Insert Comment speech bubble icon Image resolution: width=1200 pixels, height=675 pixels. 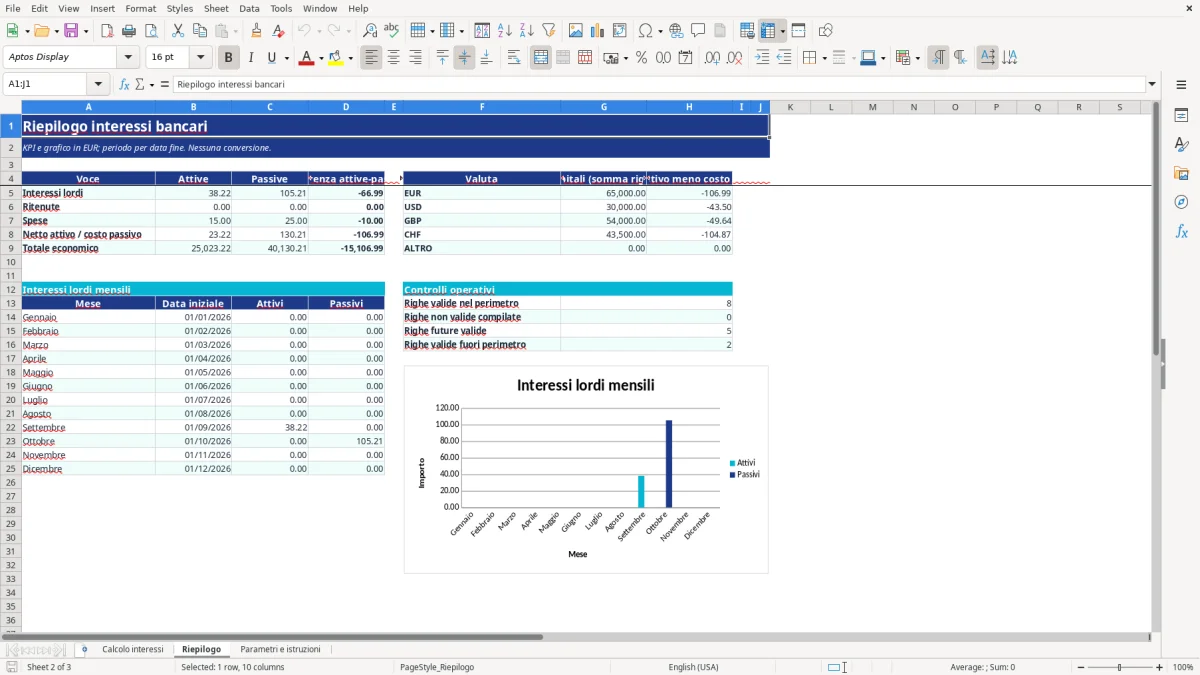click(698, 31)
